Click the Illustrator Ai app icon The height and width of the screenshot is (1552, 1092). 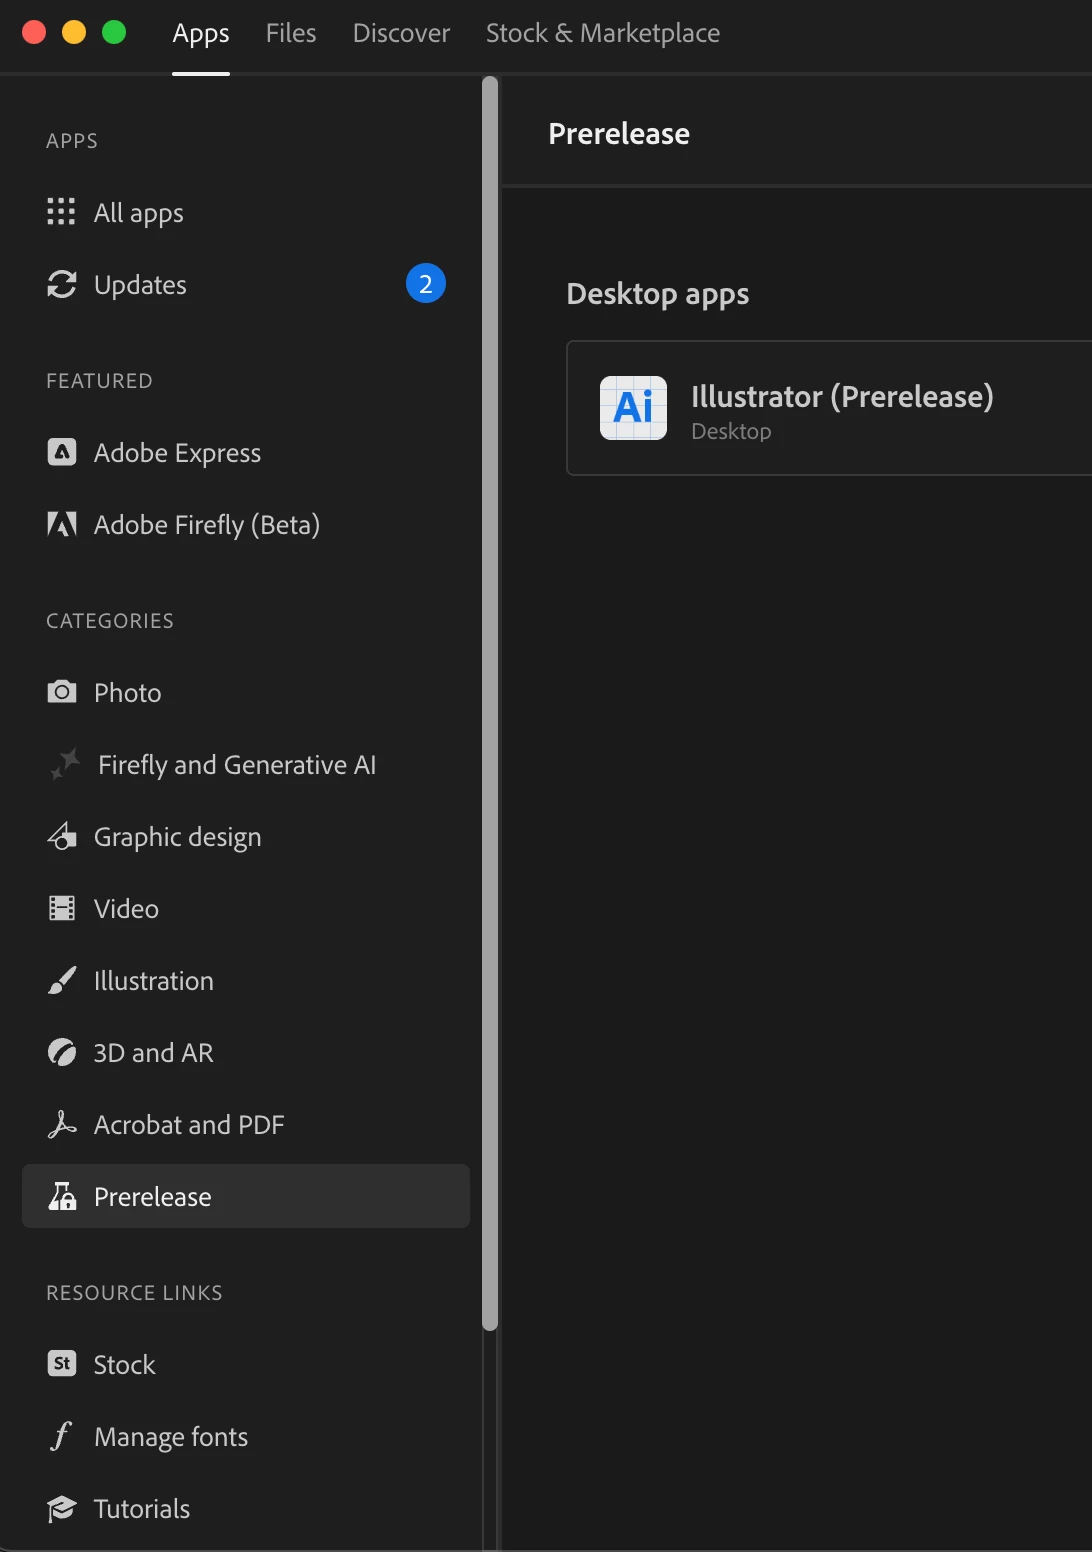click(633, 408)
